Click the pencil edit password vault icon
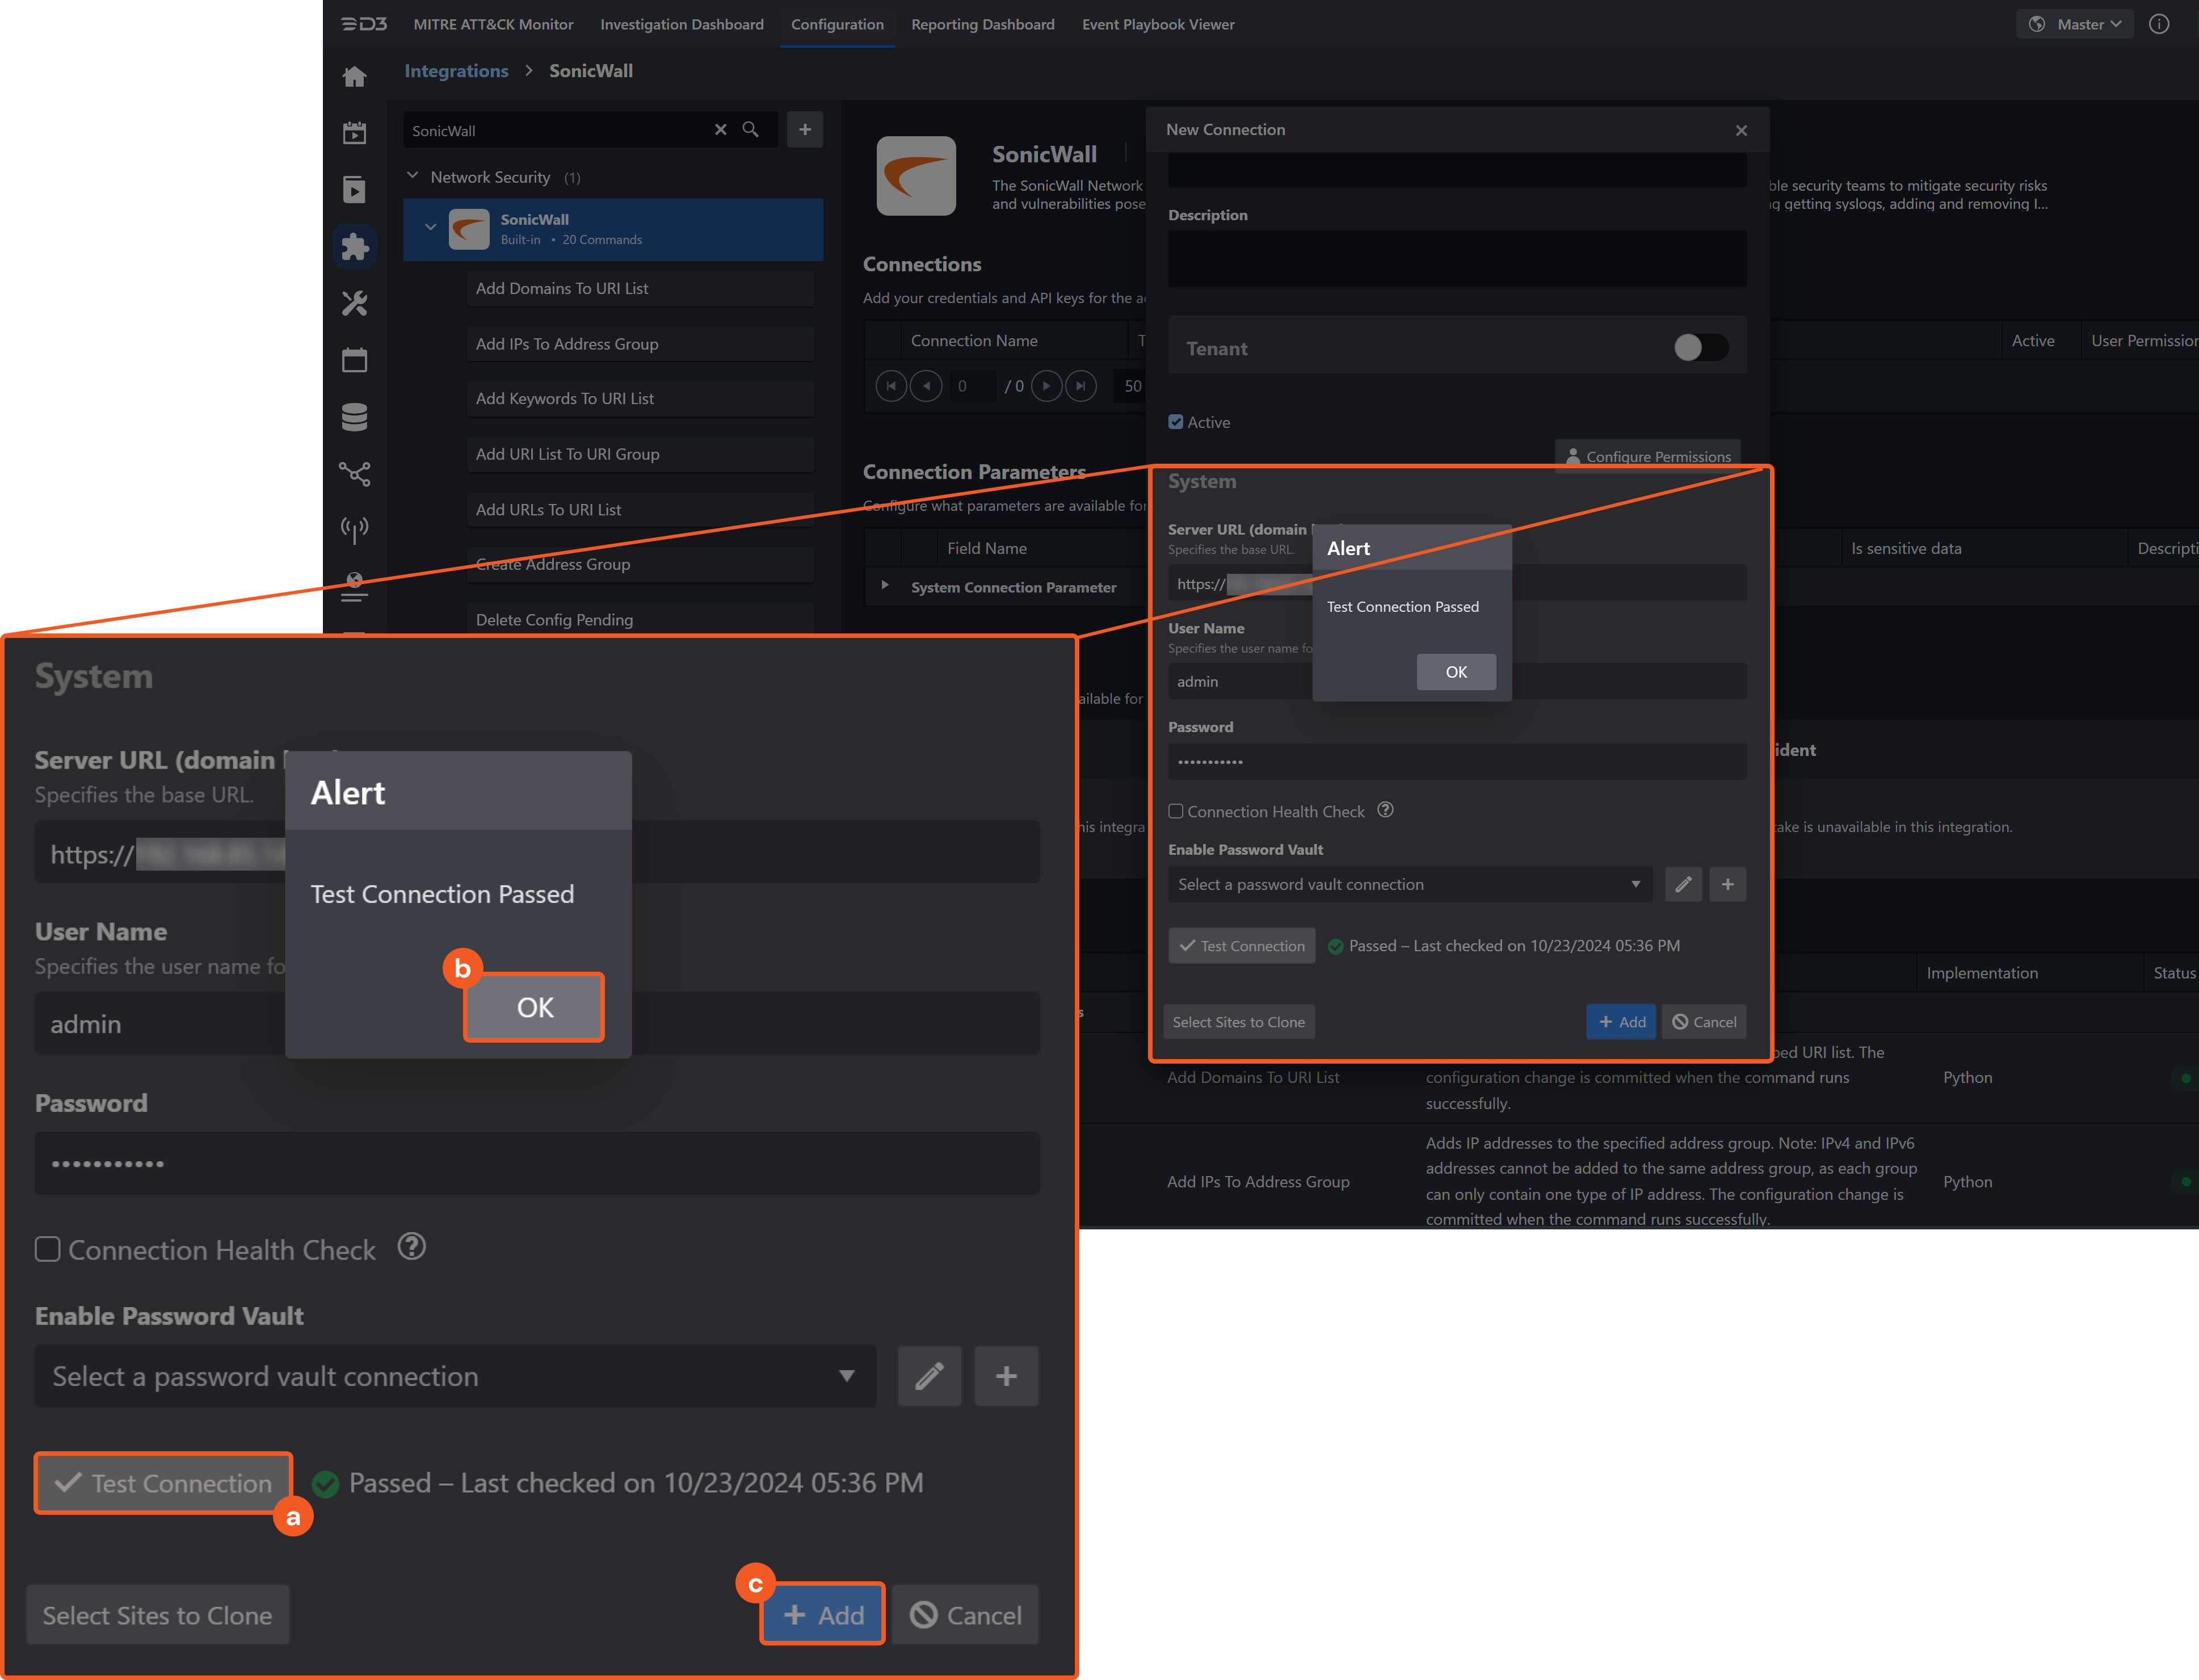2199x1680 pixels. coord(1683,884)
